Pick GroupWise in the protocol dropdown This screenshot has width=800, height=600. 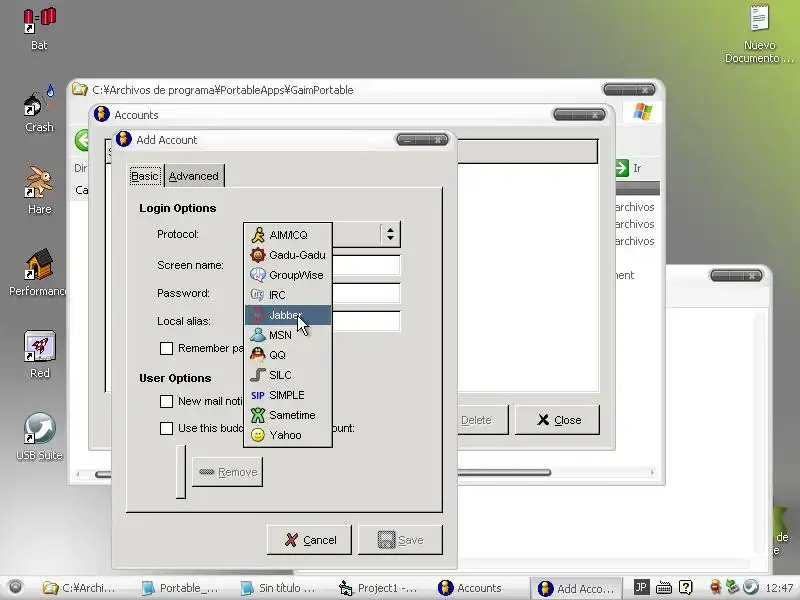point(288,275)
